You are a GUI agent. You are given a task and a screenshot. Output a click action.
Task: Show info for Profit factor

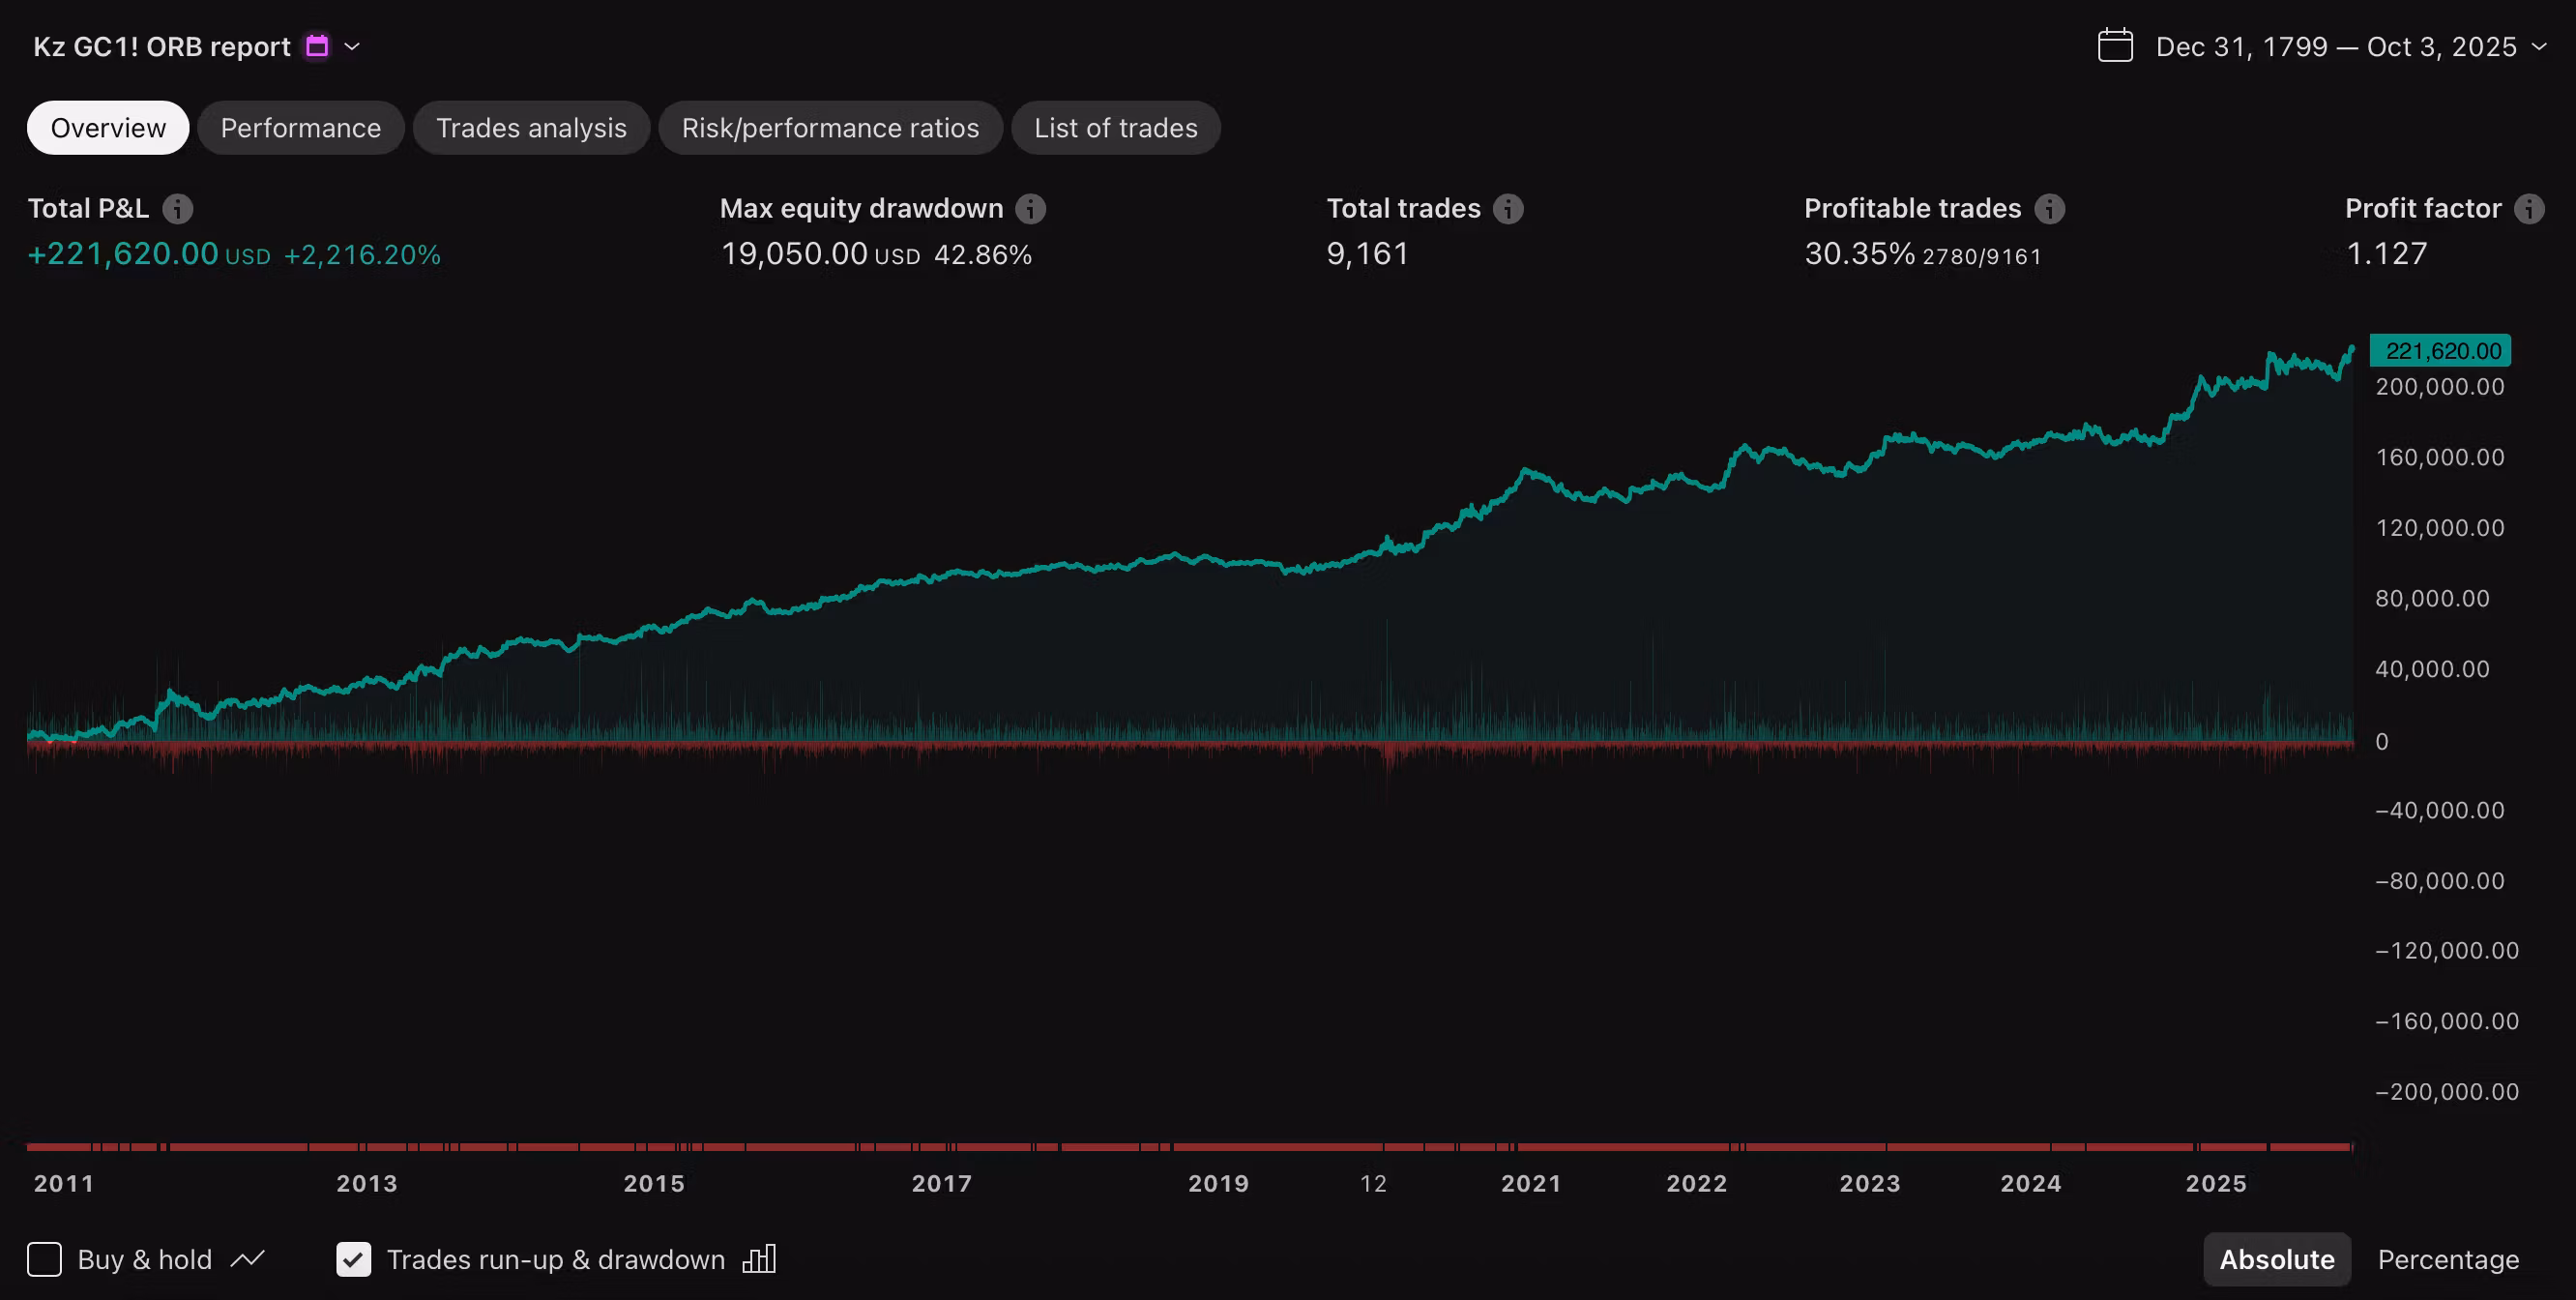(x=2529, y=209)
